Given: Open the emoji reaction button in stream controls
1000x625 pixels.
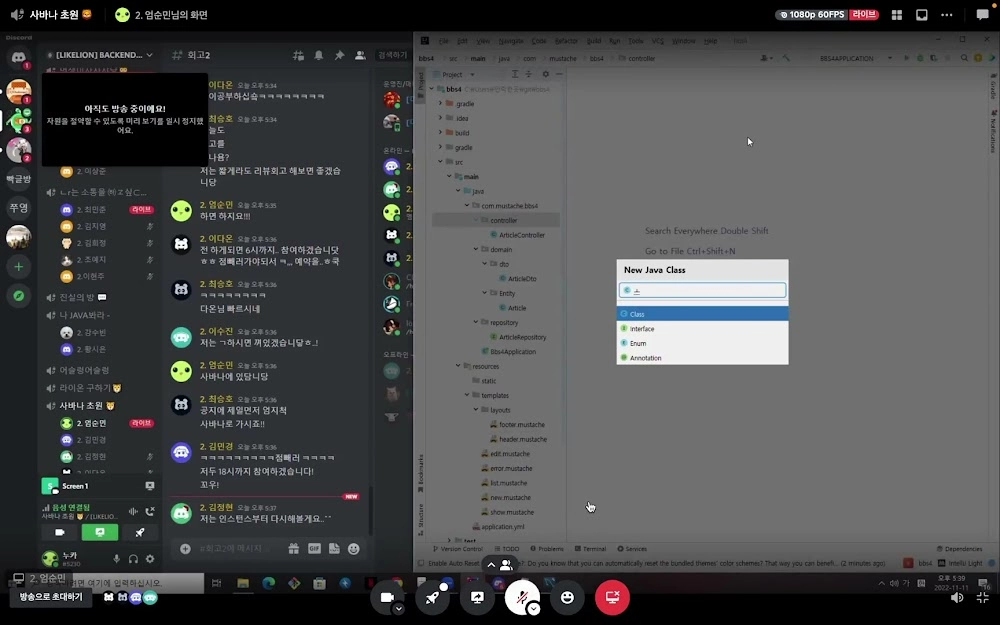Looking at the screenshot, I should [x=567, y=598].
